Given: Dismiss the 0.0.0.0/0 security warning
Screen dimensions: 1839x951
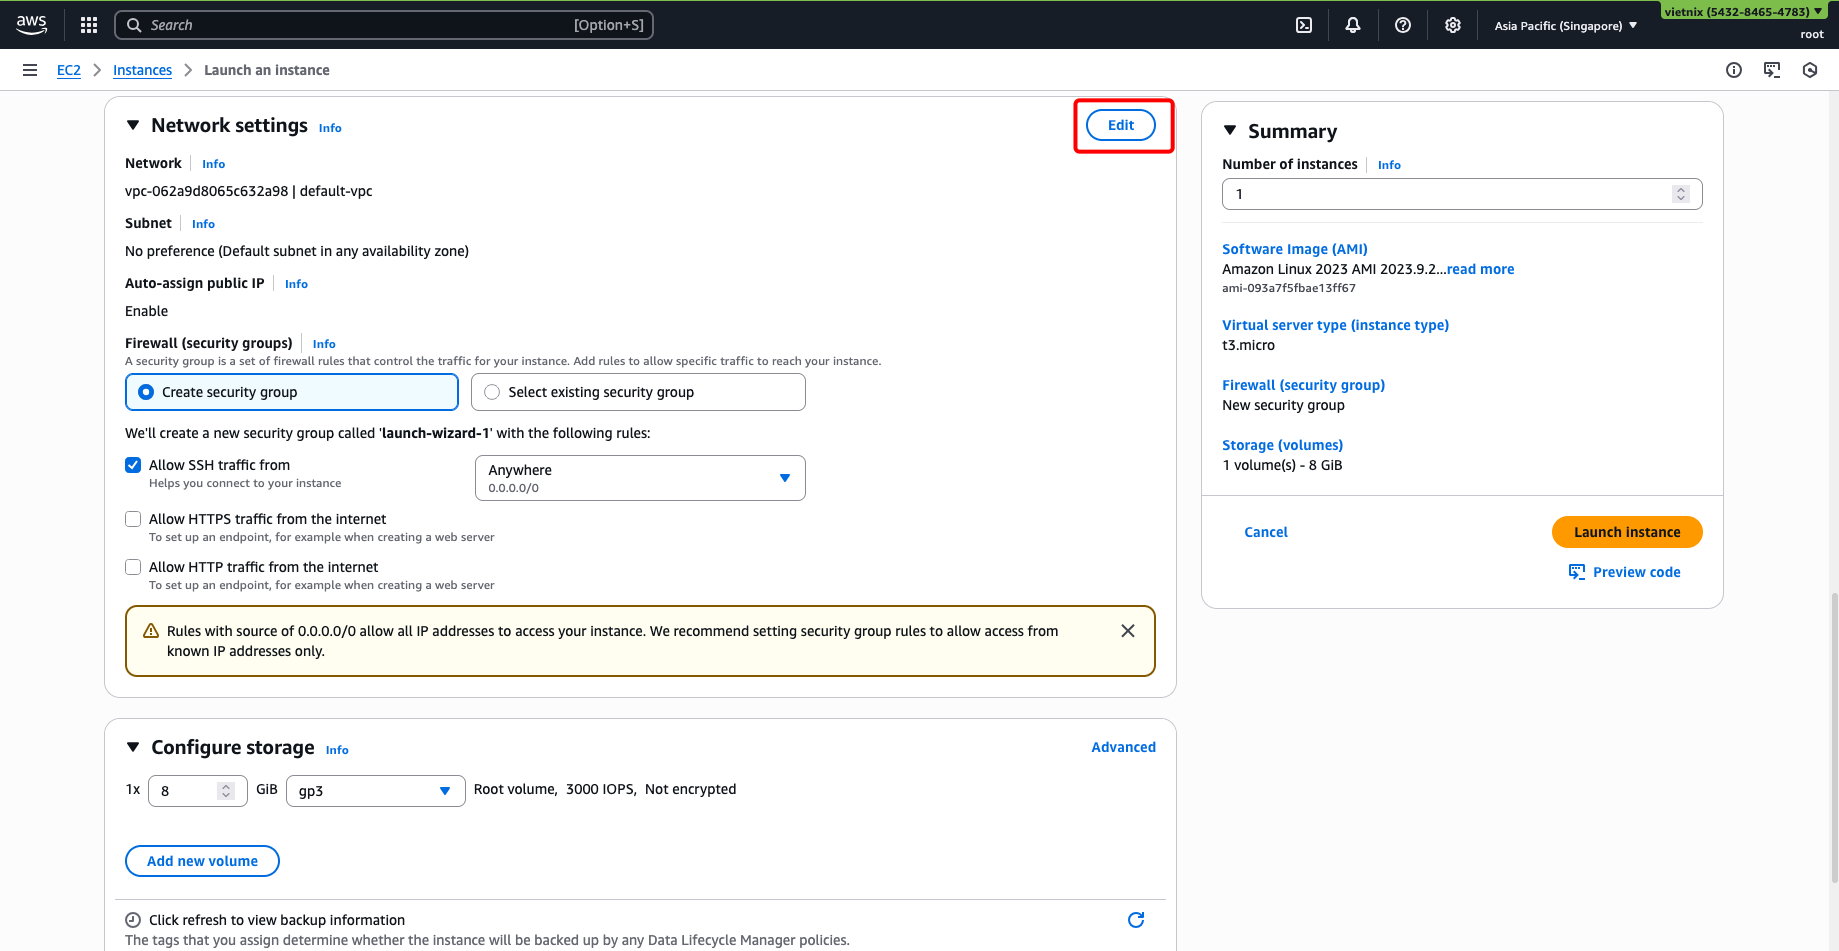Looking at the screenshot, I should (x=1128, y=630).
